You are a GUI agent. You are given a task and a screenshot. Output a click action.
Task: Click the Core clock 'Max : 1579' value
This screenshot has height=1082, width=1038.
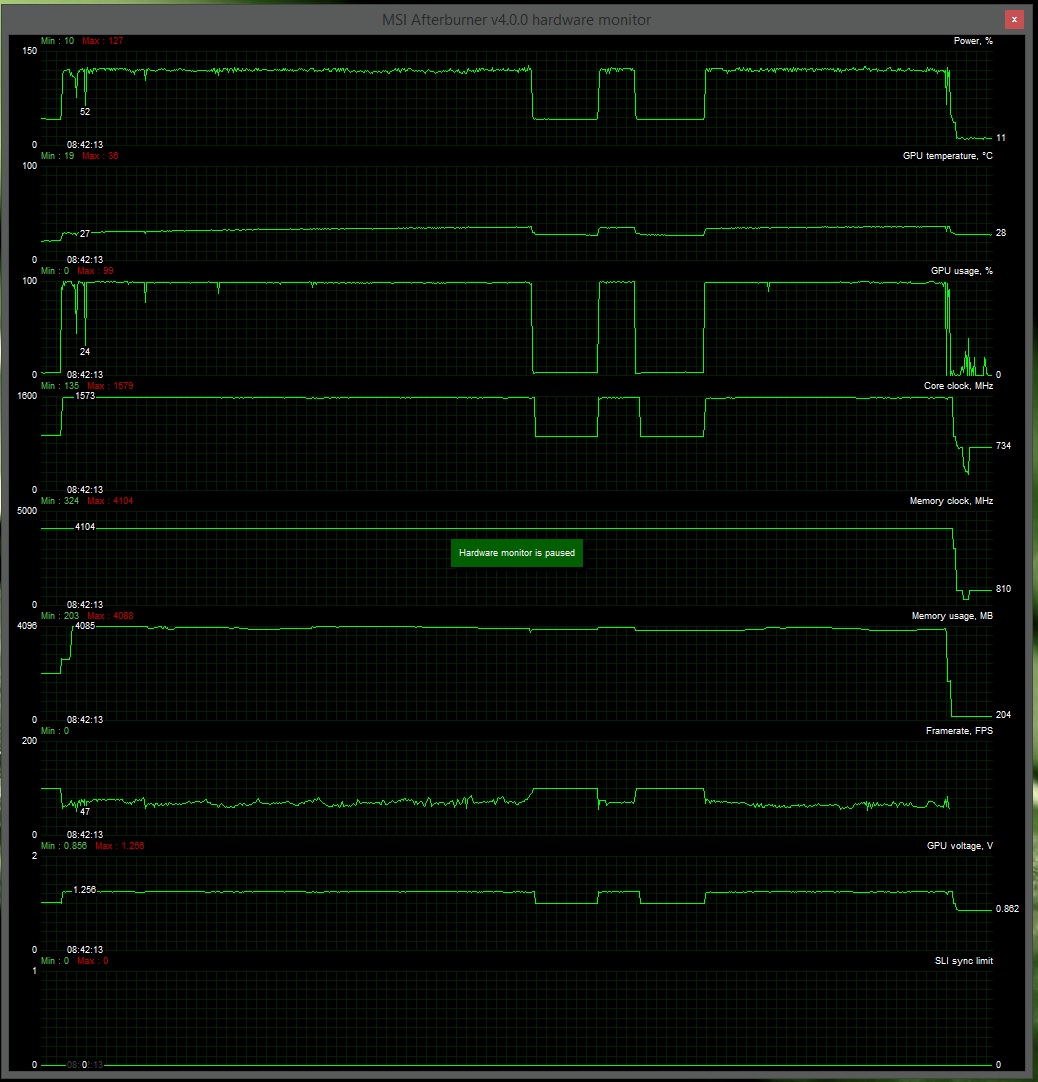coord(110,386)
